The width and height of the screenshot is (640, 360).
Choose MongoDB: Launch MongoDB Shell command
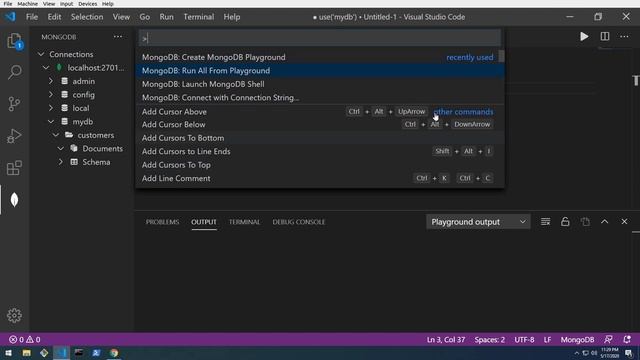tap(320, 84)
